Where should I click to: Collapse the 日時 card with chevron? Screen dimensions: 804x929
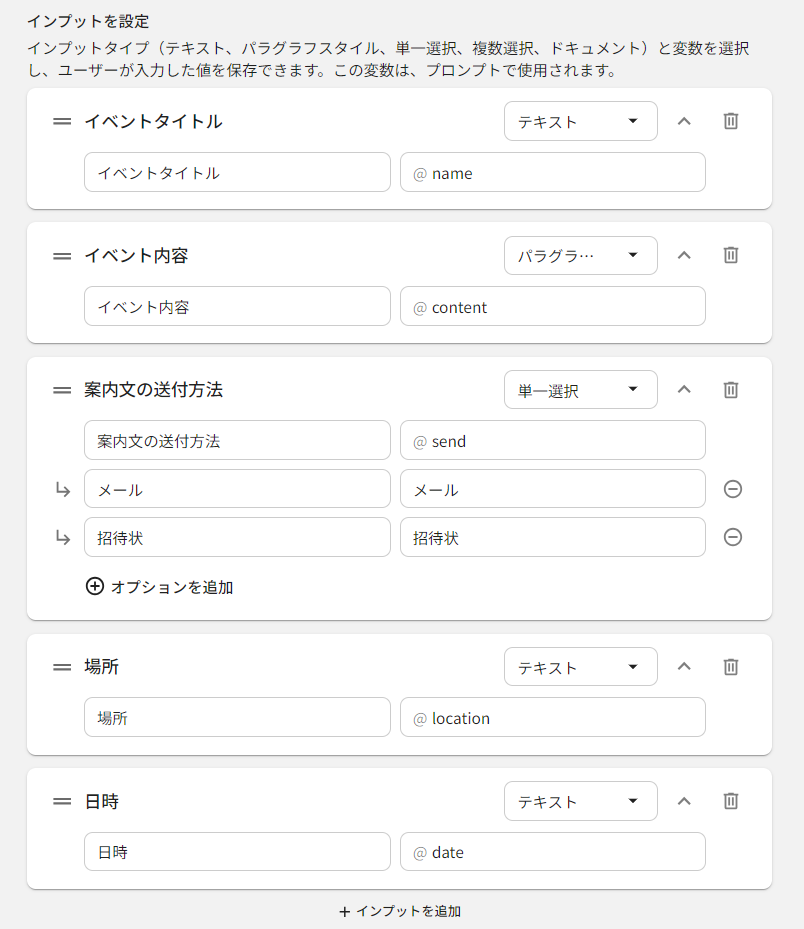coord(684,801)
